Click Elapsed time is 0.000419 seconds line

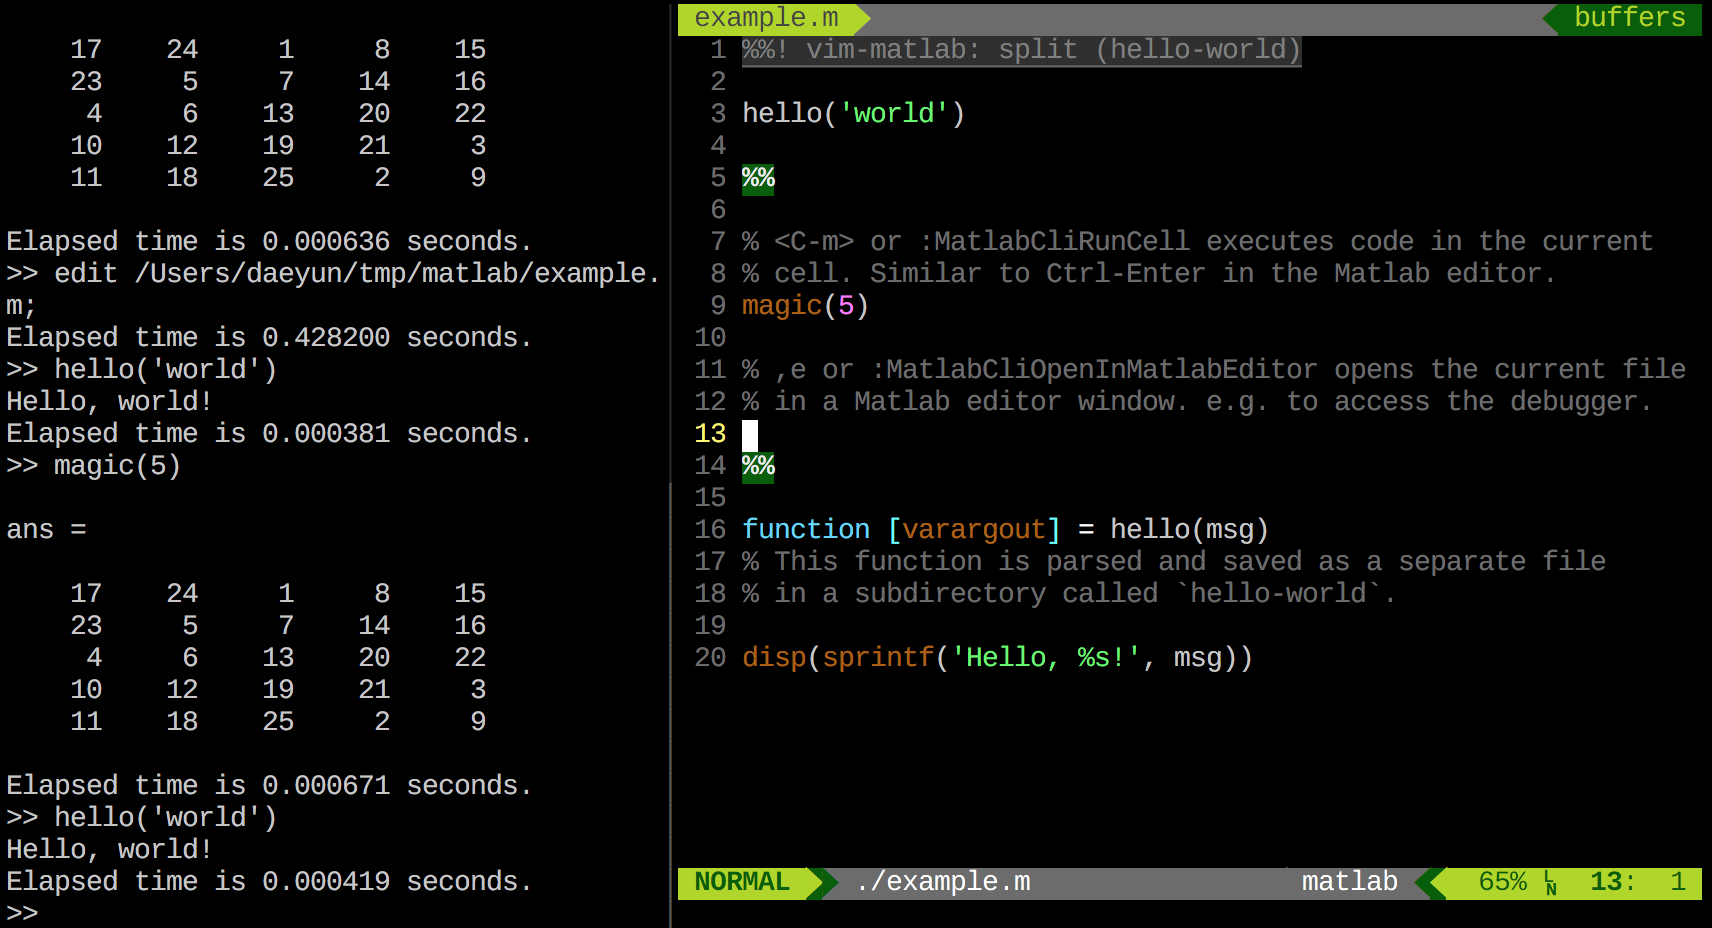[270, 882]
